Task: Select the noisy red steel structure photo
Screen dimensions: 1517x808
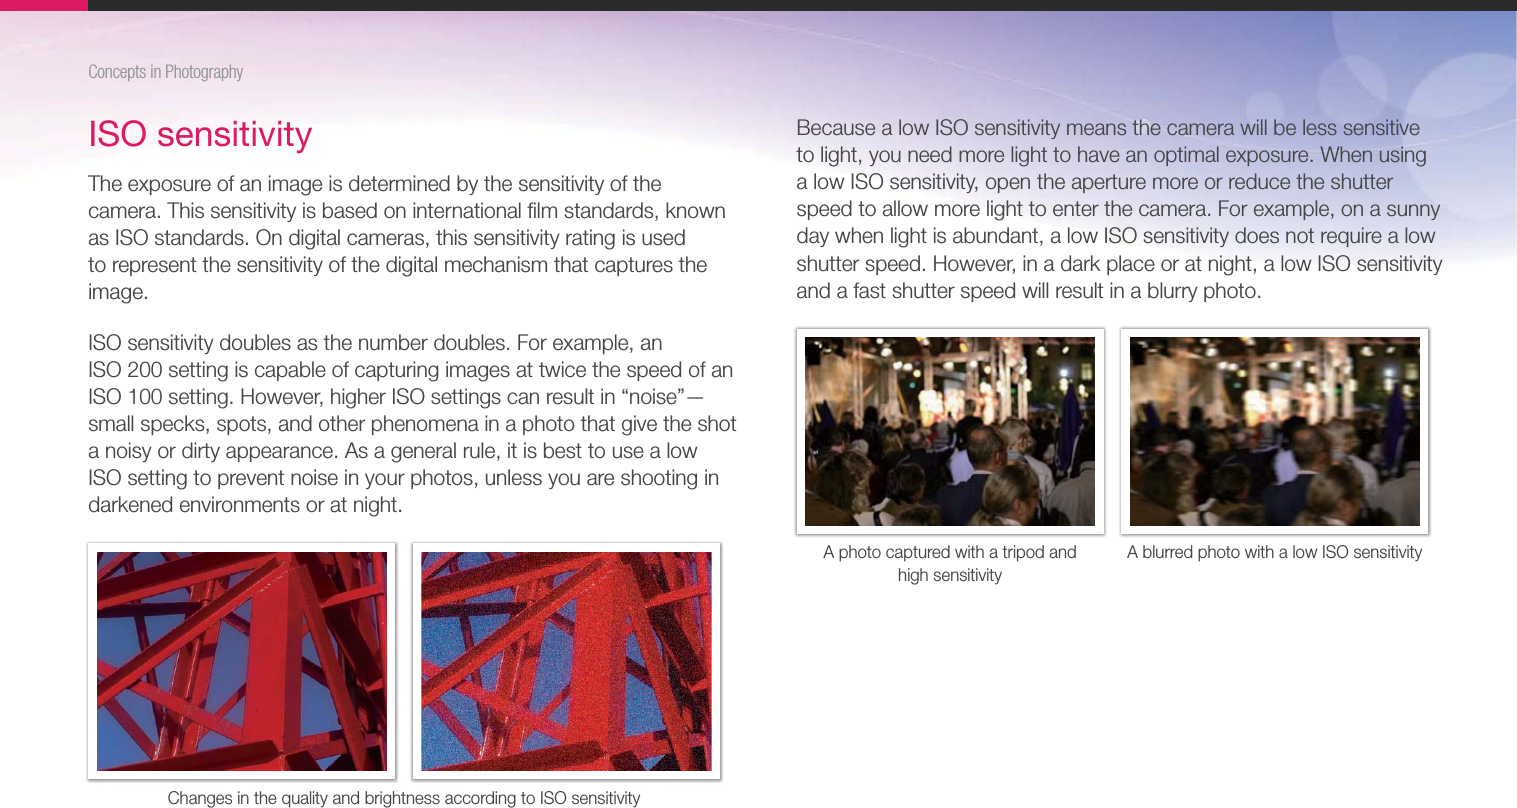Action: 566,661
